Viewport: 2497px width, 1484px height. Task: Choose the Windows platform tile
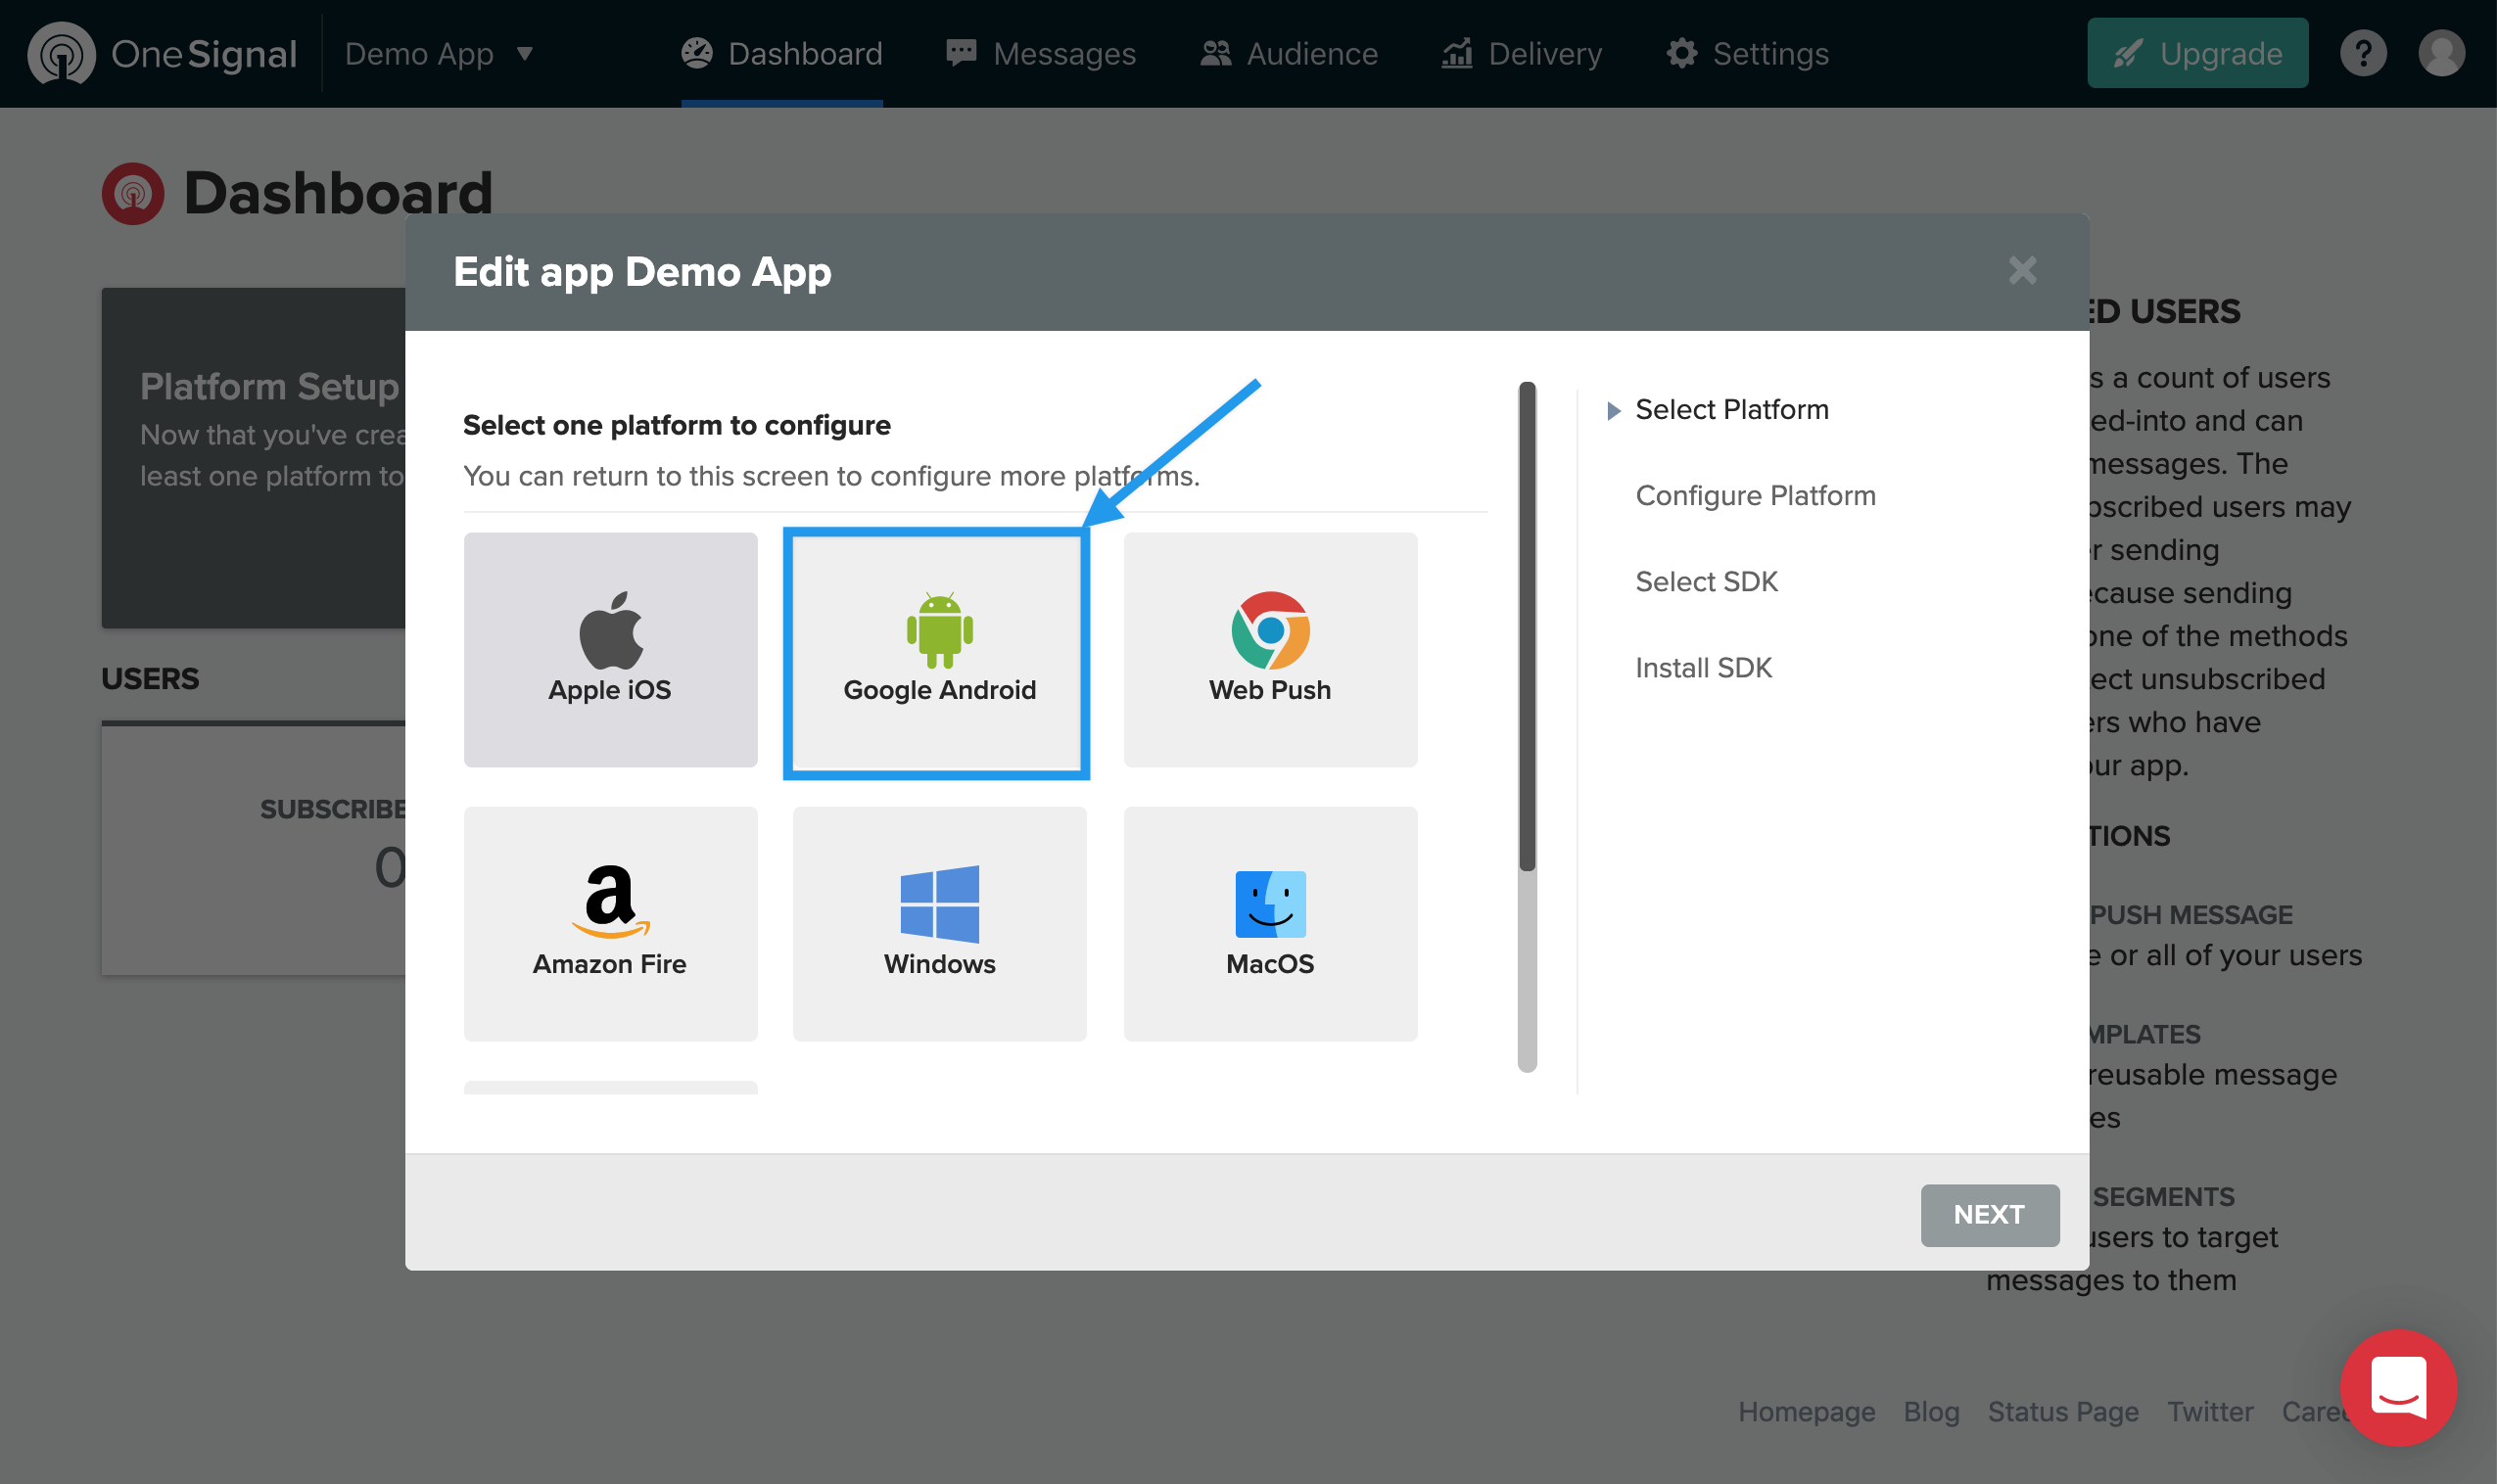coord(938,923)
